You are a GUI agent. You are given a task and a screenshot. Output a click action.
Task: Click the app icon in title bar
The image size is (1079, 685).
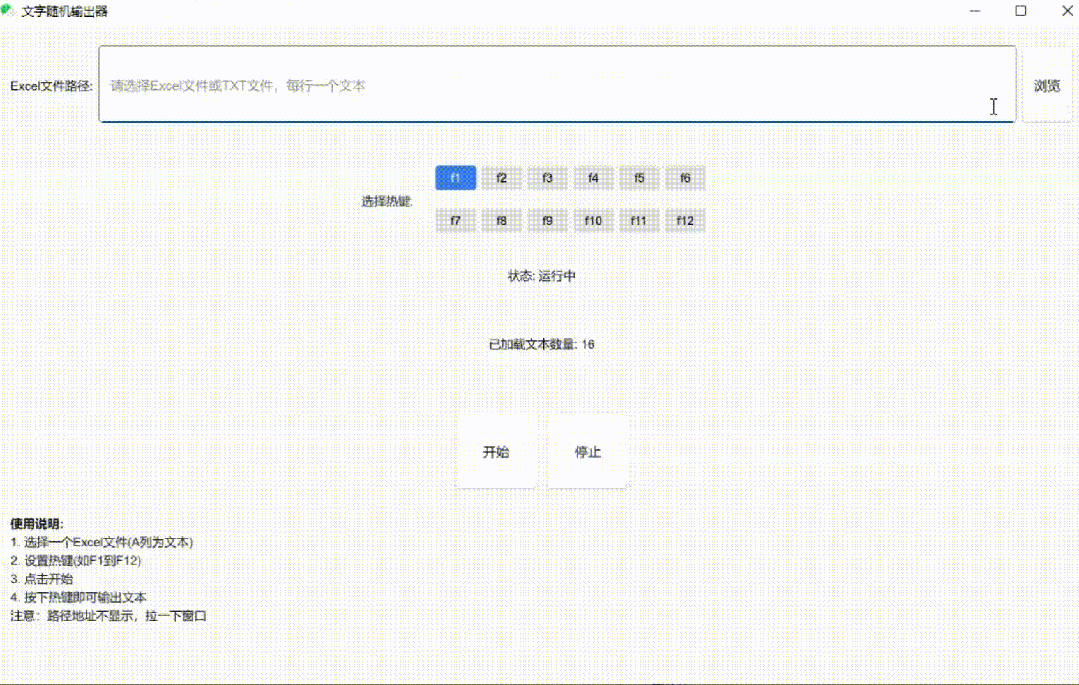(x=8, y=11)
